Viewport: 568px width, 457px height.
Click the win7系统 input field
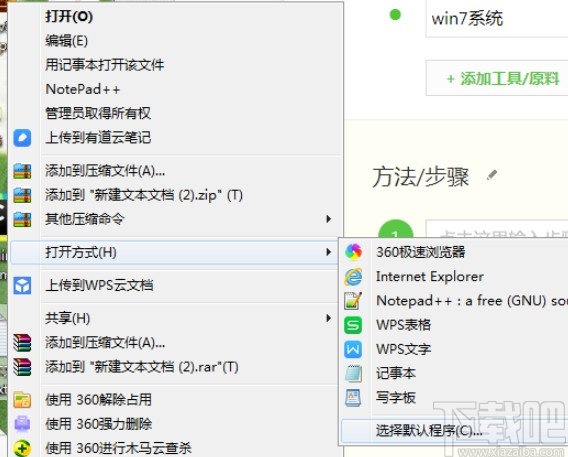point(497,18)
